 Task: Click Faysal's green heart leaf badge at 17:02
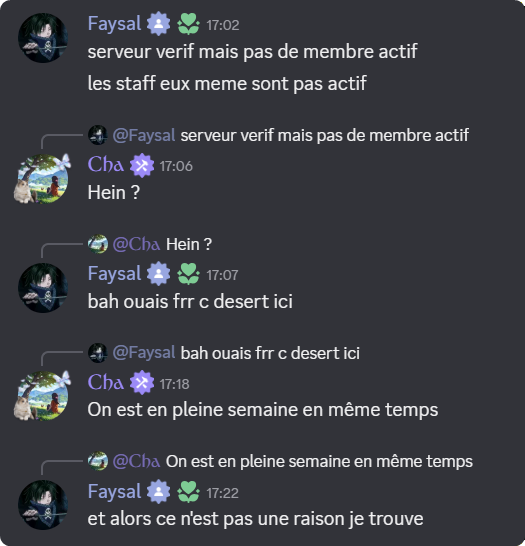point(188,24)
